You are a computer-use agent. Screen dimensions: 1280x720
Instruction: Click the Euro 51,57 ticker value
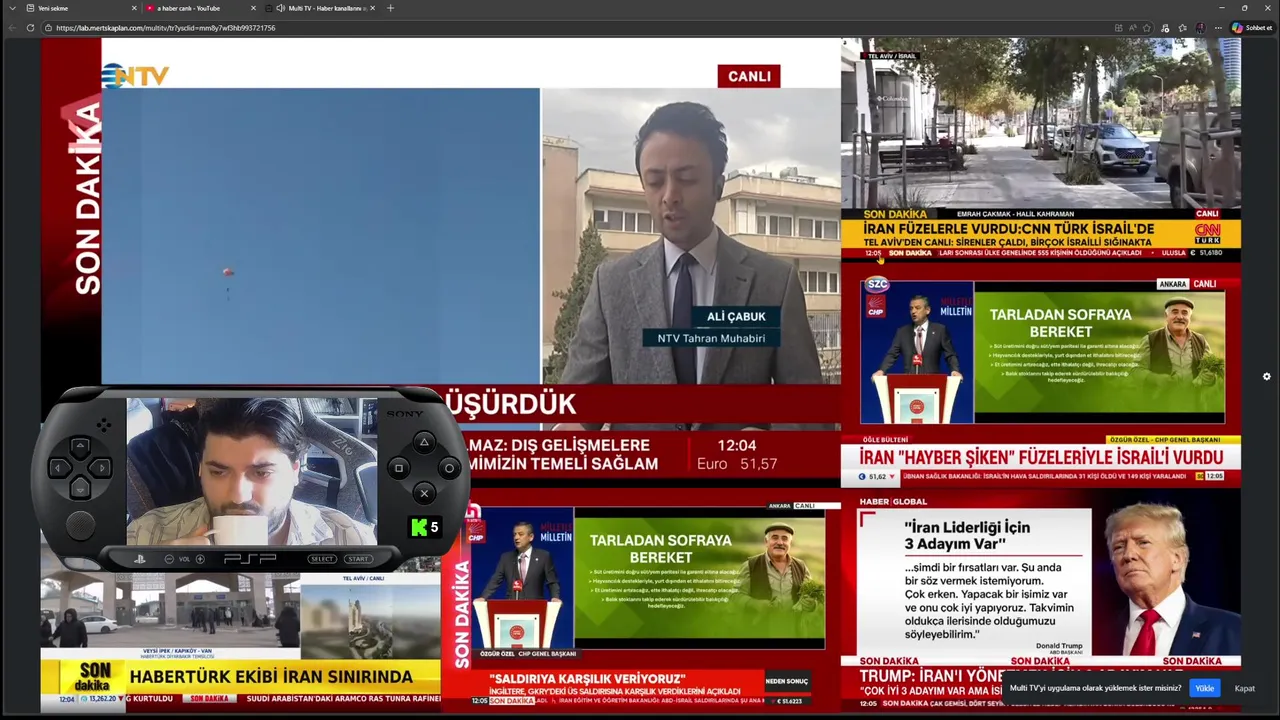pyautogui.click(x=737, y=464)
